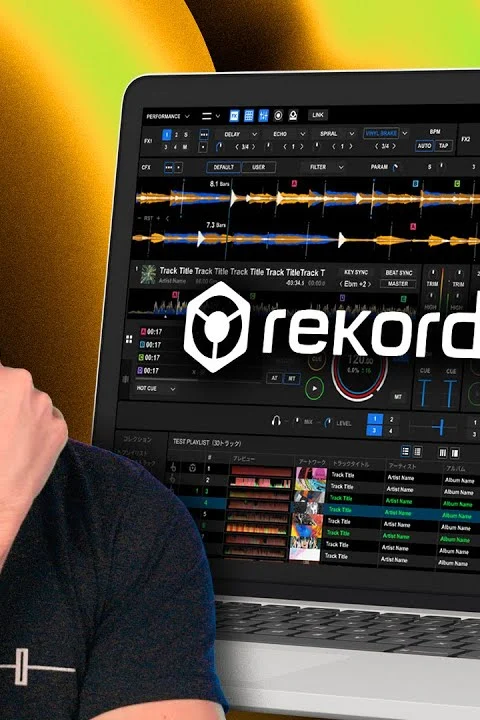Open the DELAY effect dropdown
The image size is (480, 720).
[x=239, y=134]
